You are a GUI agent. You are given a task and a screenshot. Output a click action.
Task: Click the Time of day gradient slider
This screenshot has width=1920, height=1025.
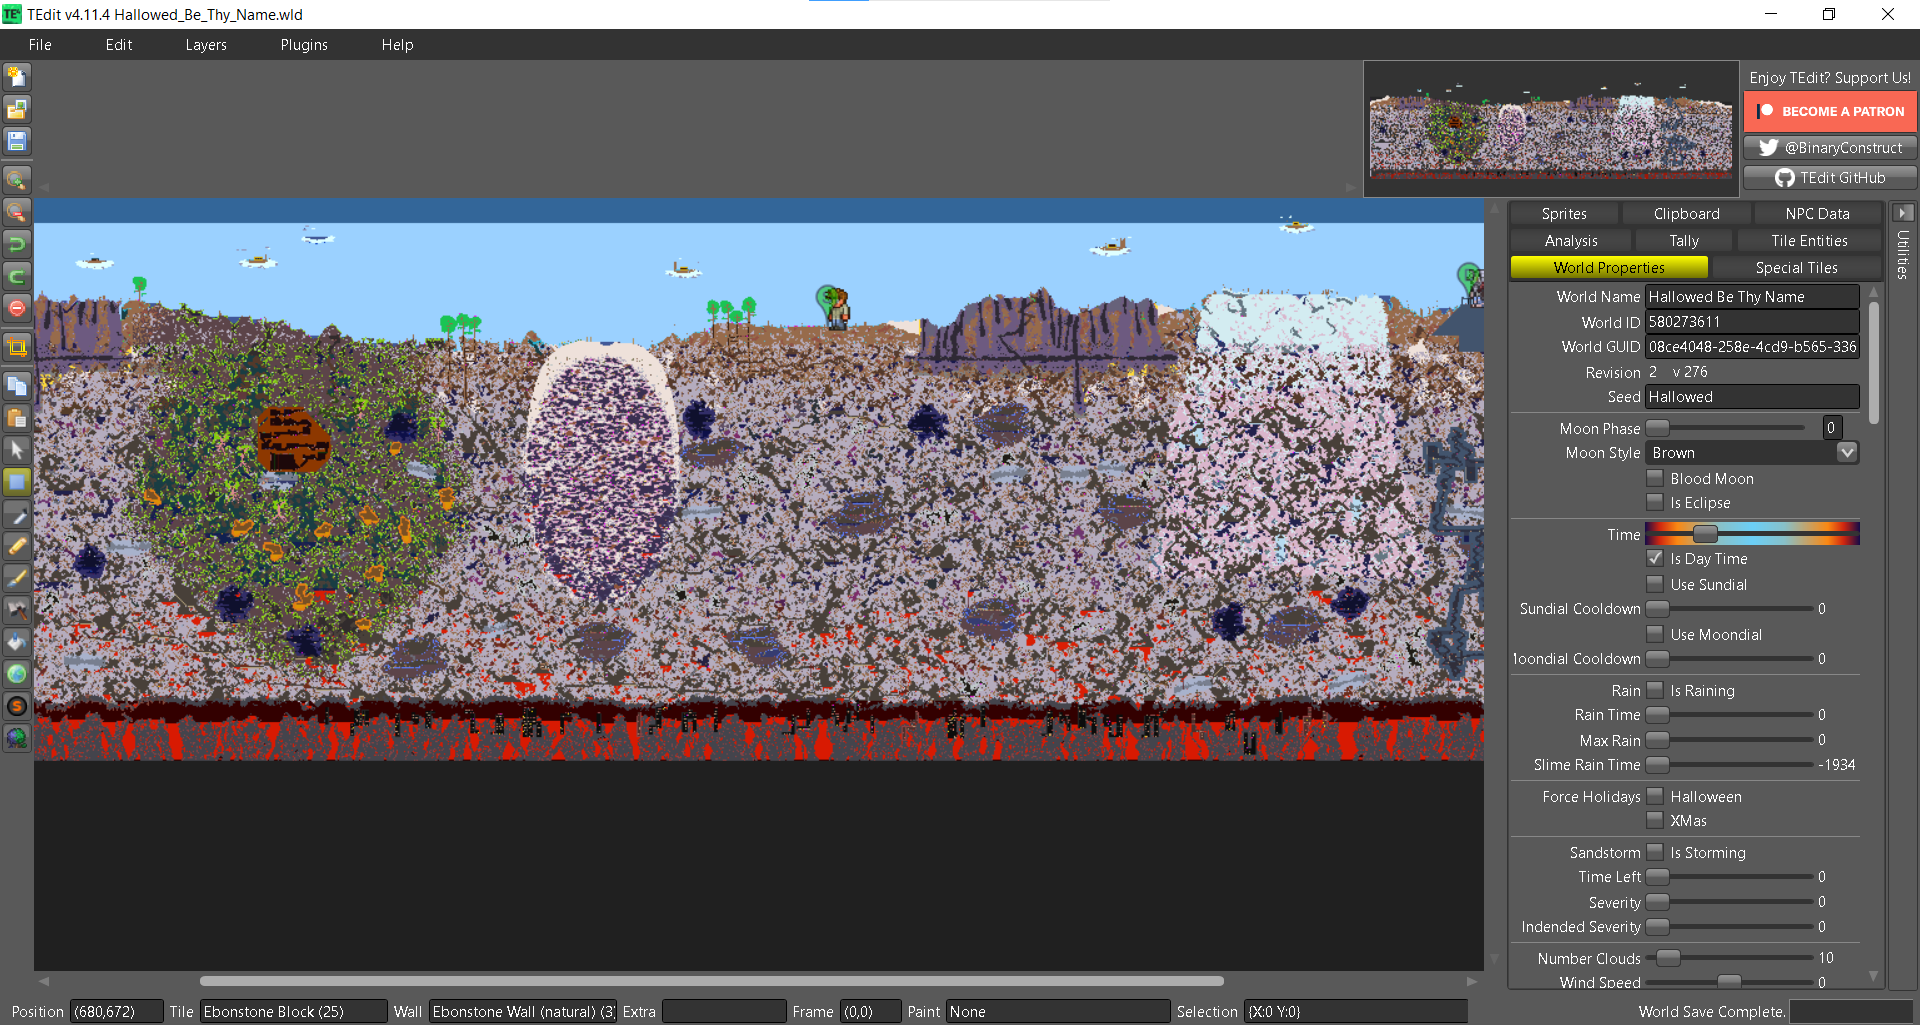[x=1752, y=534]
